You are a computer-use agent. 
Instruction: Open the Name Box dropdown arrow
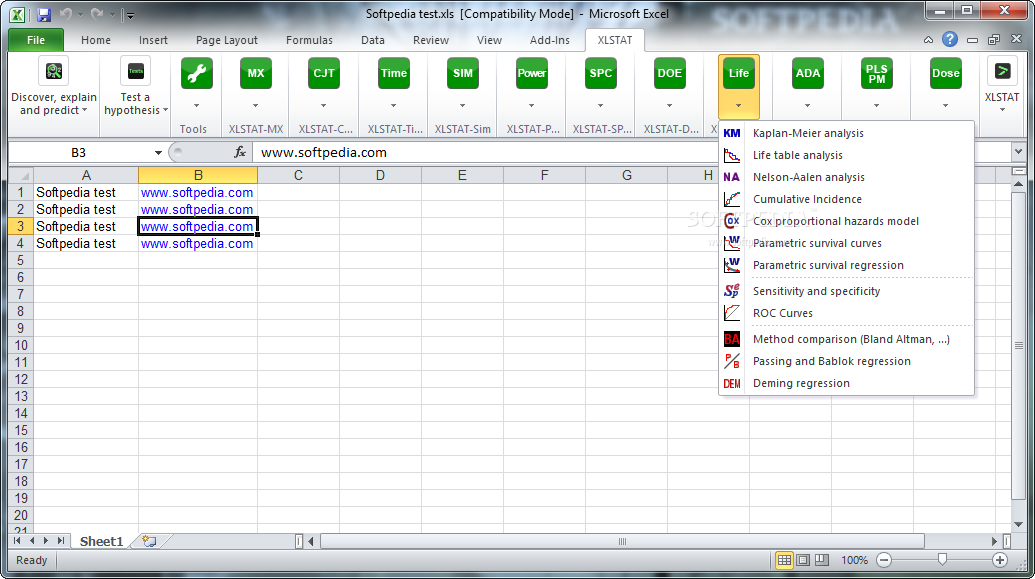pyautogui.click(x=158, y=153)
